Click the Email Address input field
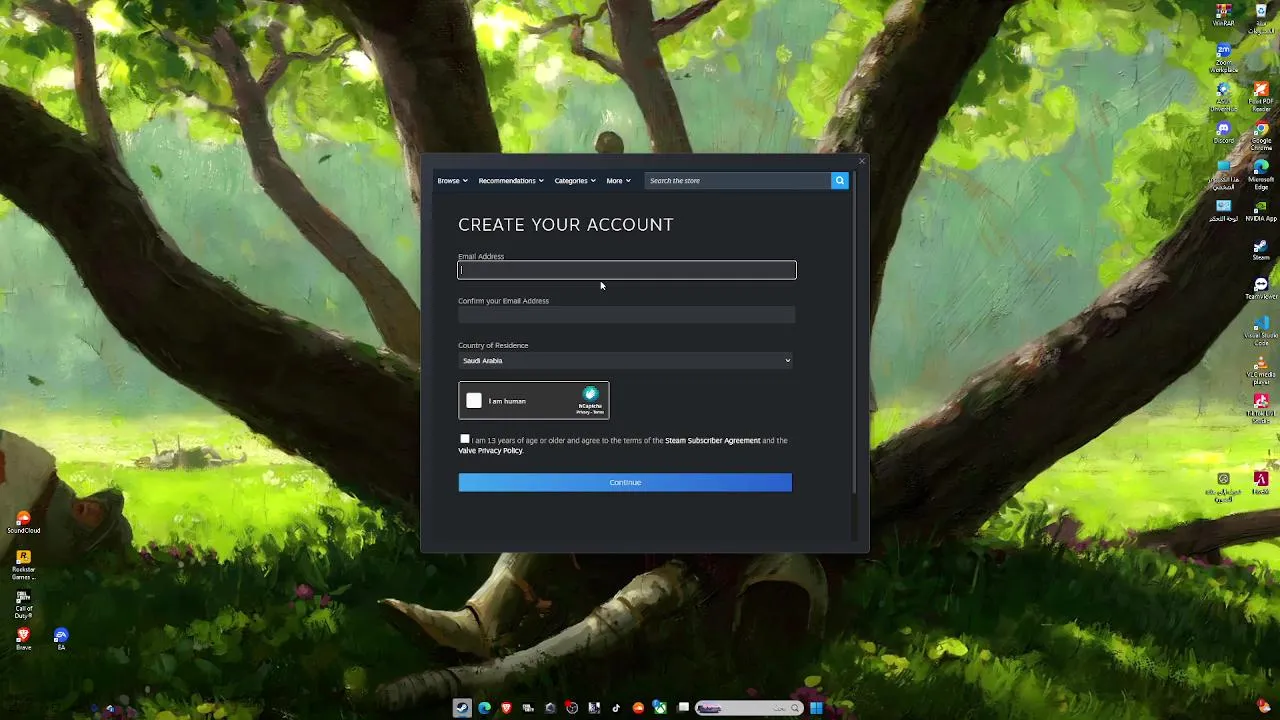1280x720 pixels. [x=627, y=270]
